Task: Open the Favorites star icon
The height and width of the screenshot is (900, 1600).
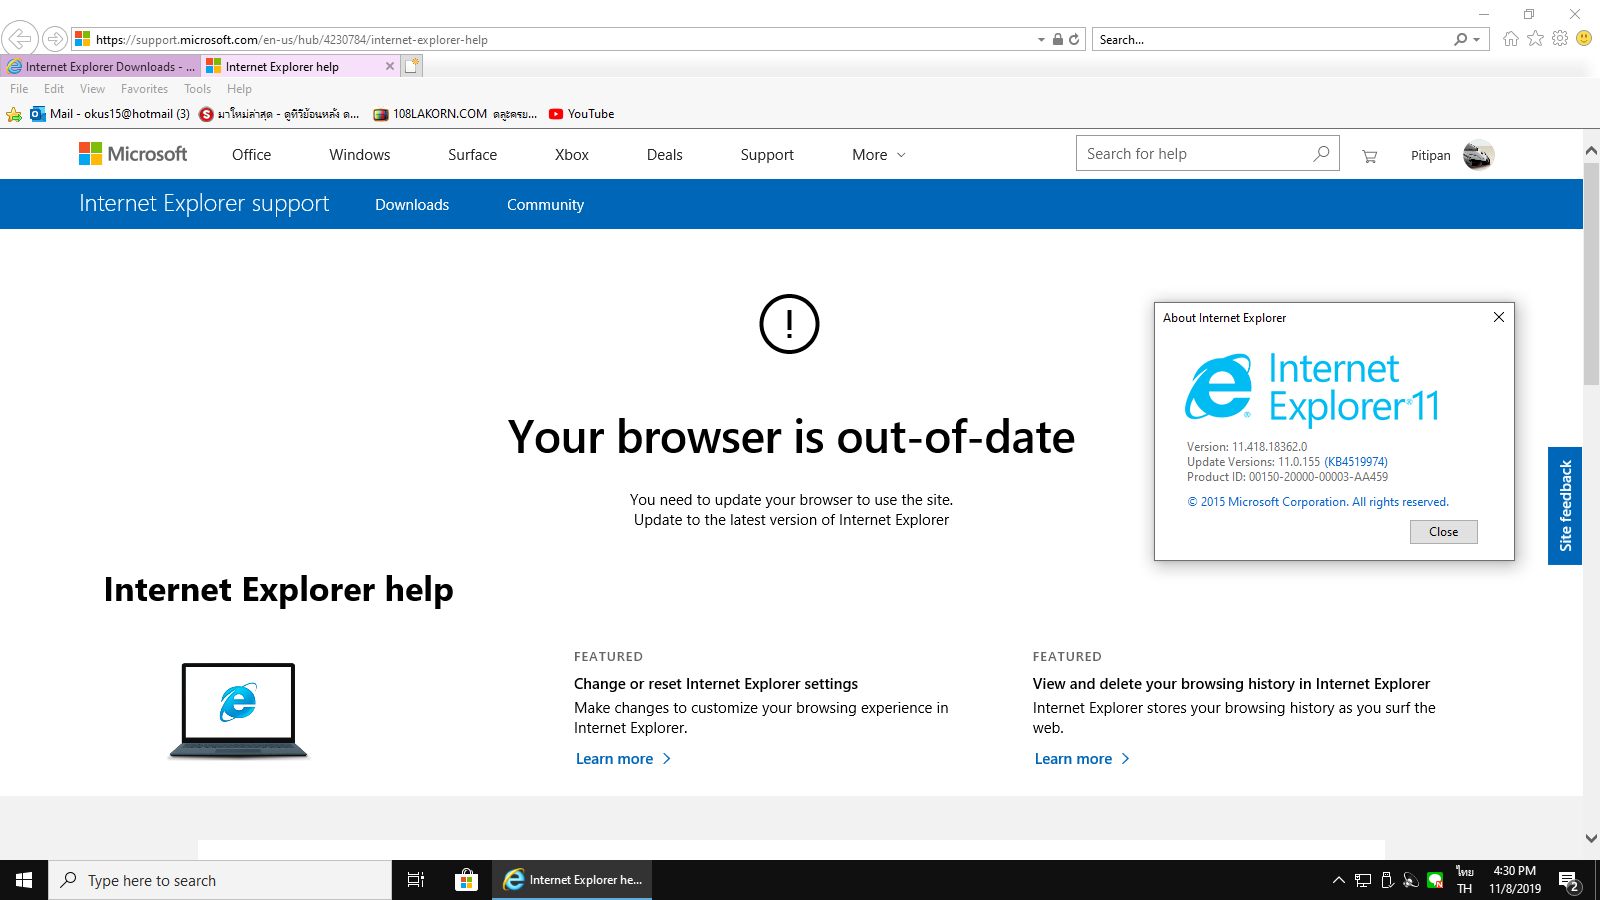Action: 1536,38
